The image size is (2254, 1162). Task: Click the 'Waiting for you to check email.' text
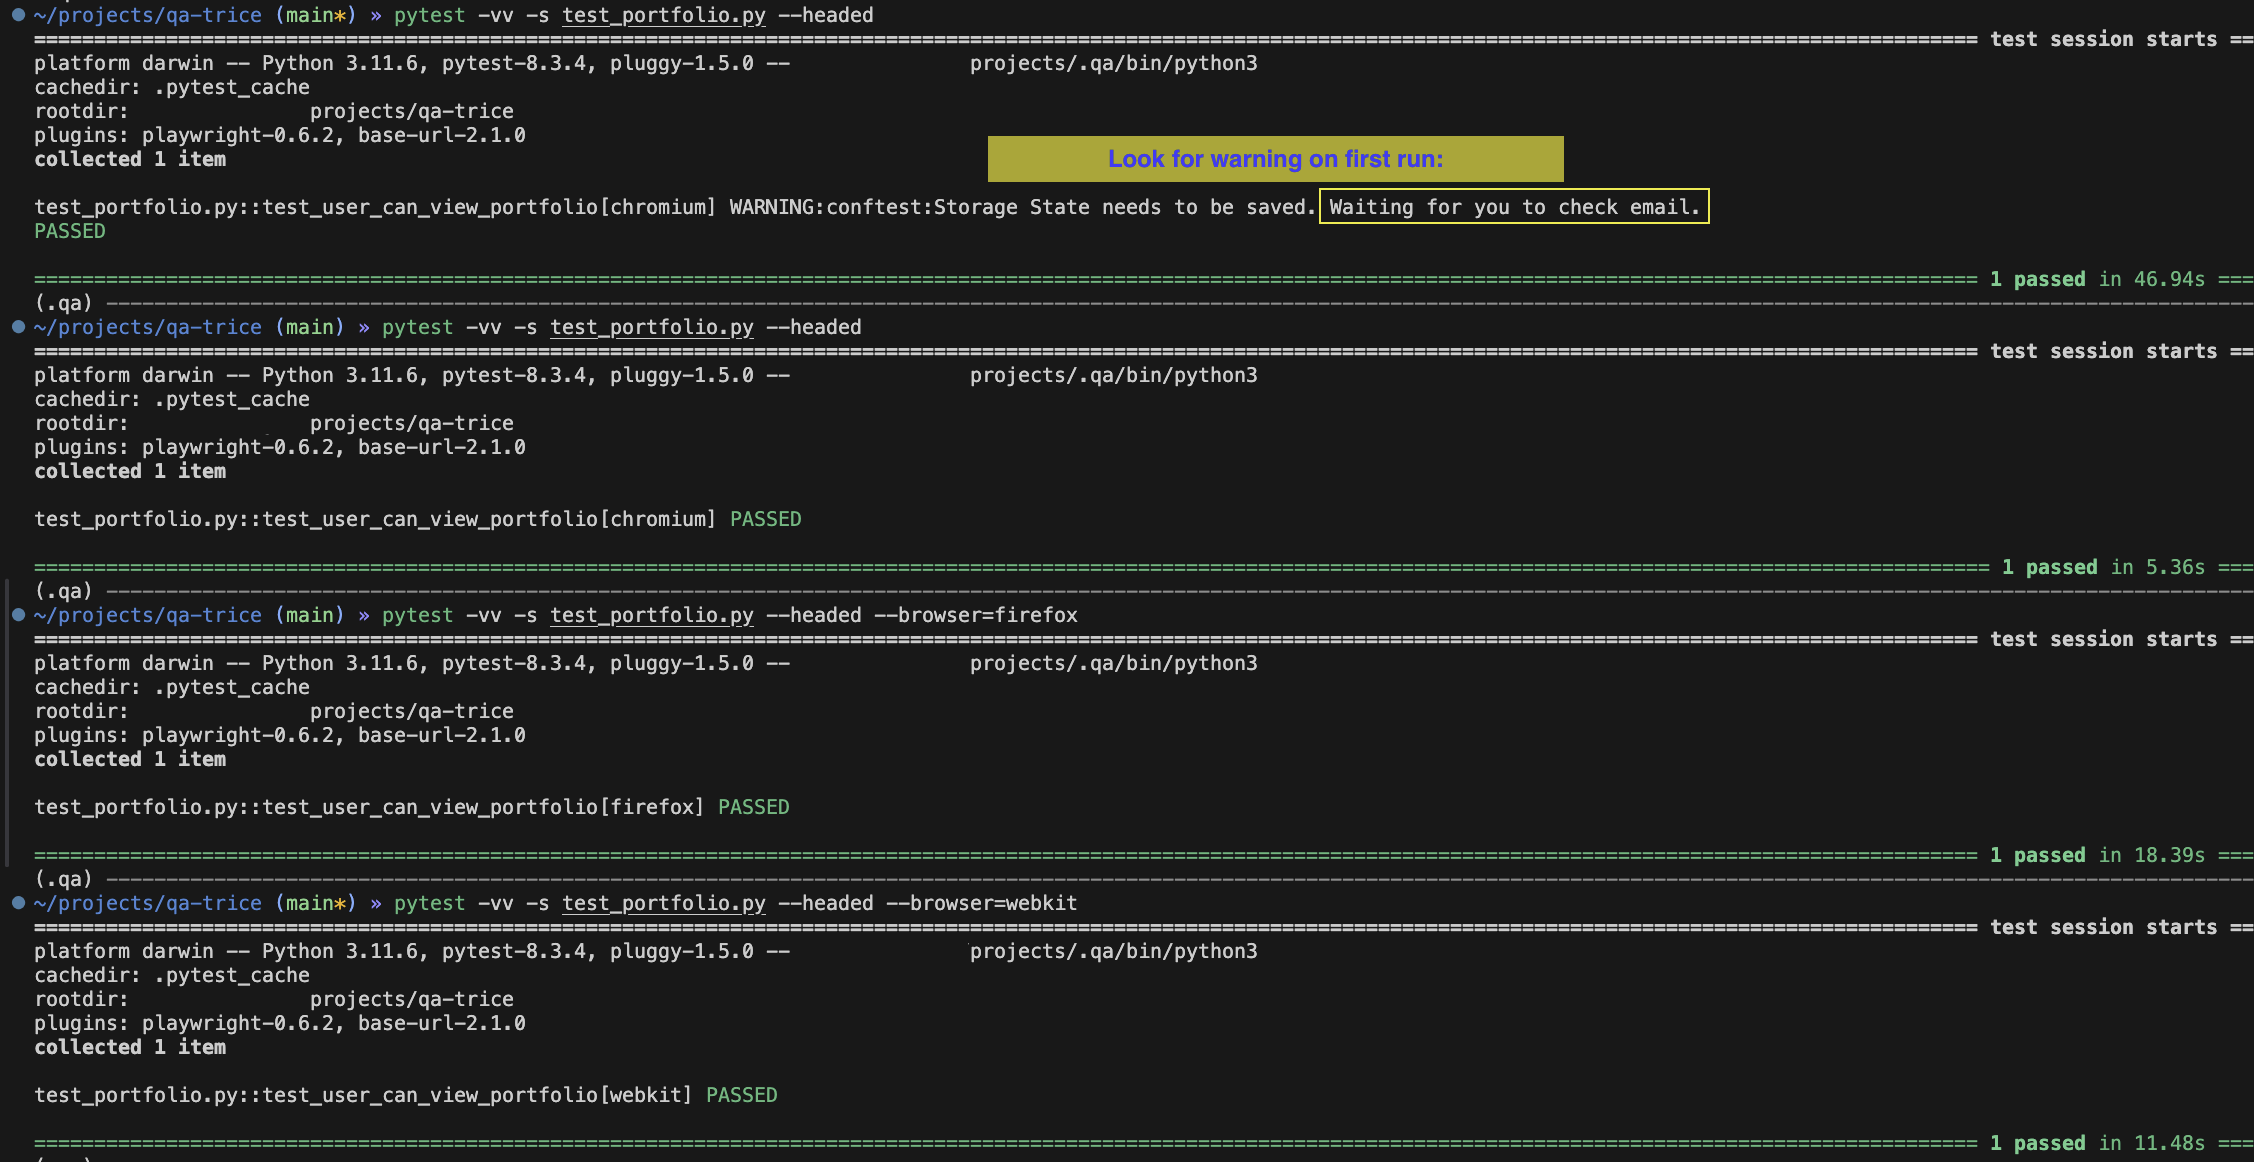(1514, 207)
